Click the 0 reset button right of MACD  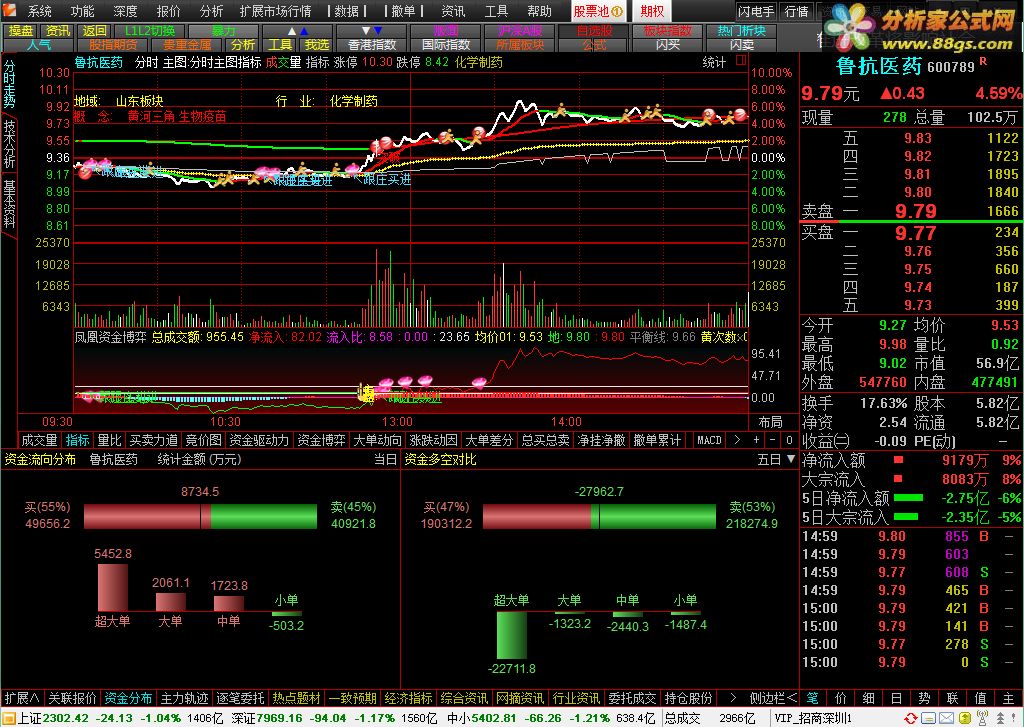789,440
